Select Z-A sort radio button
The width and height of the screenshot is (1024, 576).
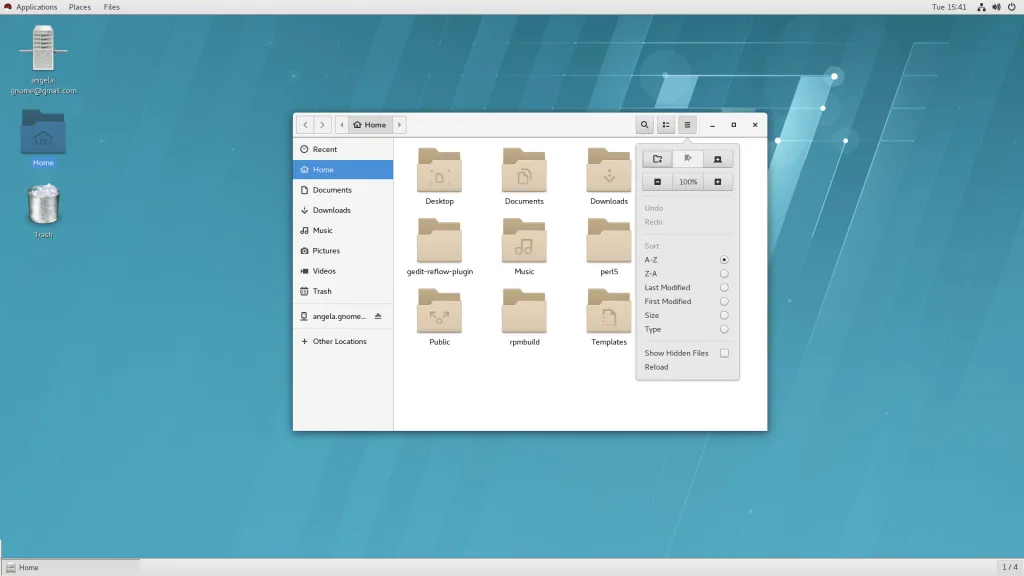tap(724, 274)
